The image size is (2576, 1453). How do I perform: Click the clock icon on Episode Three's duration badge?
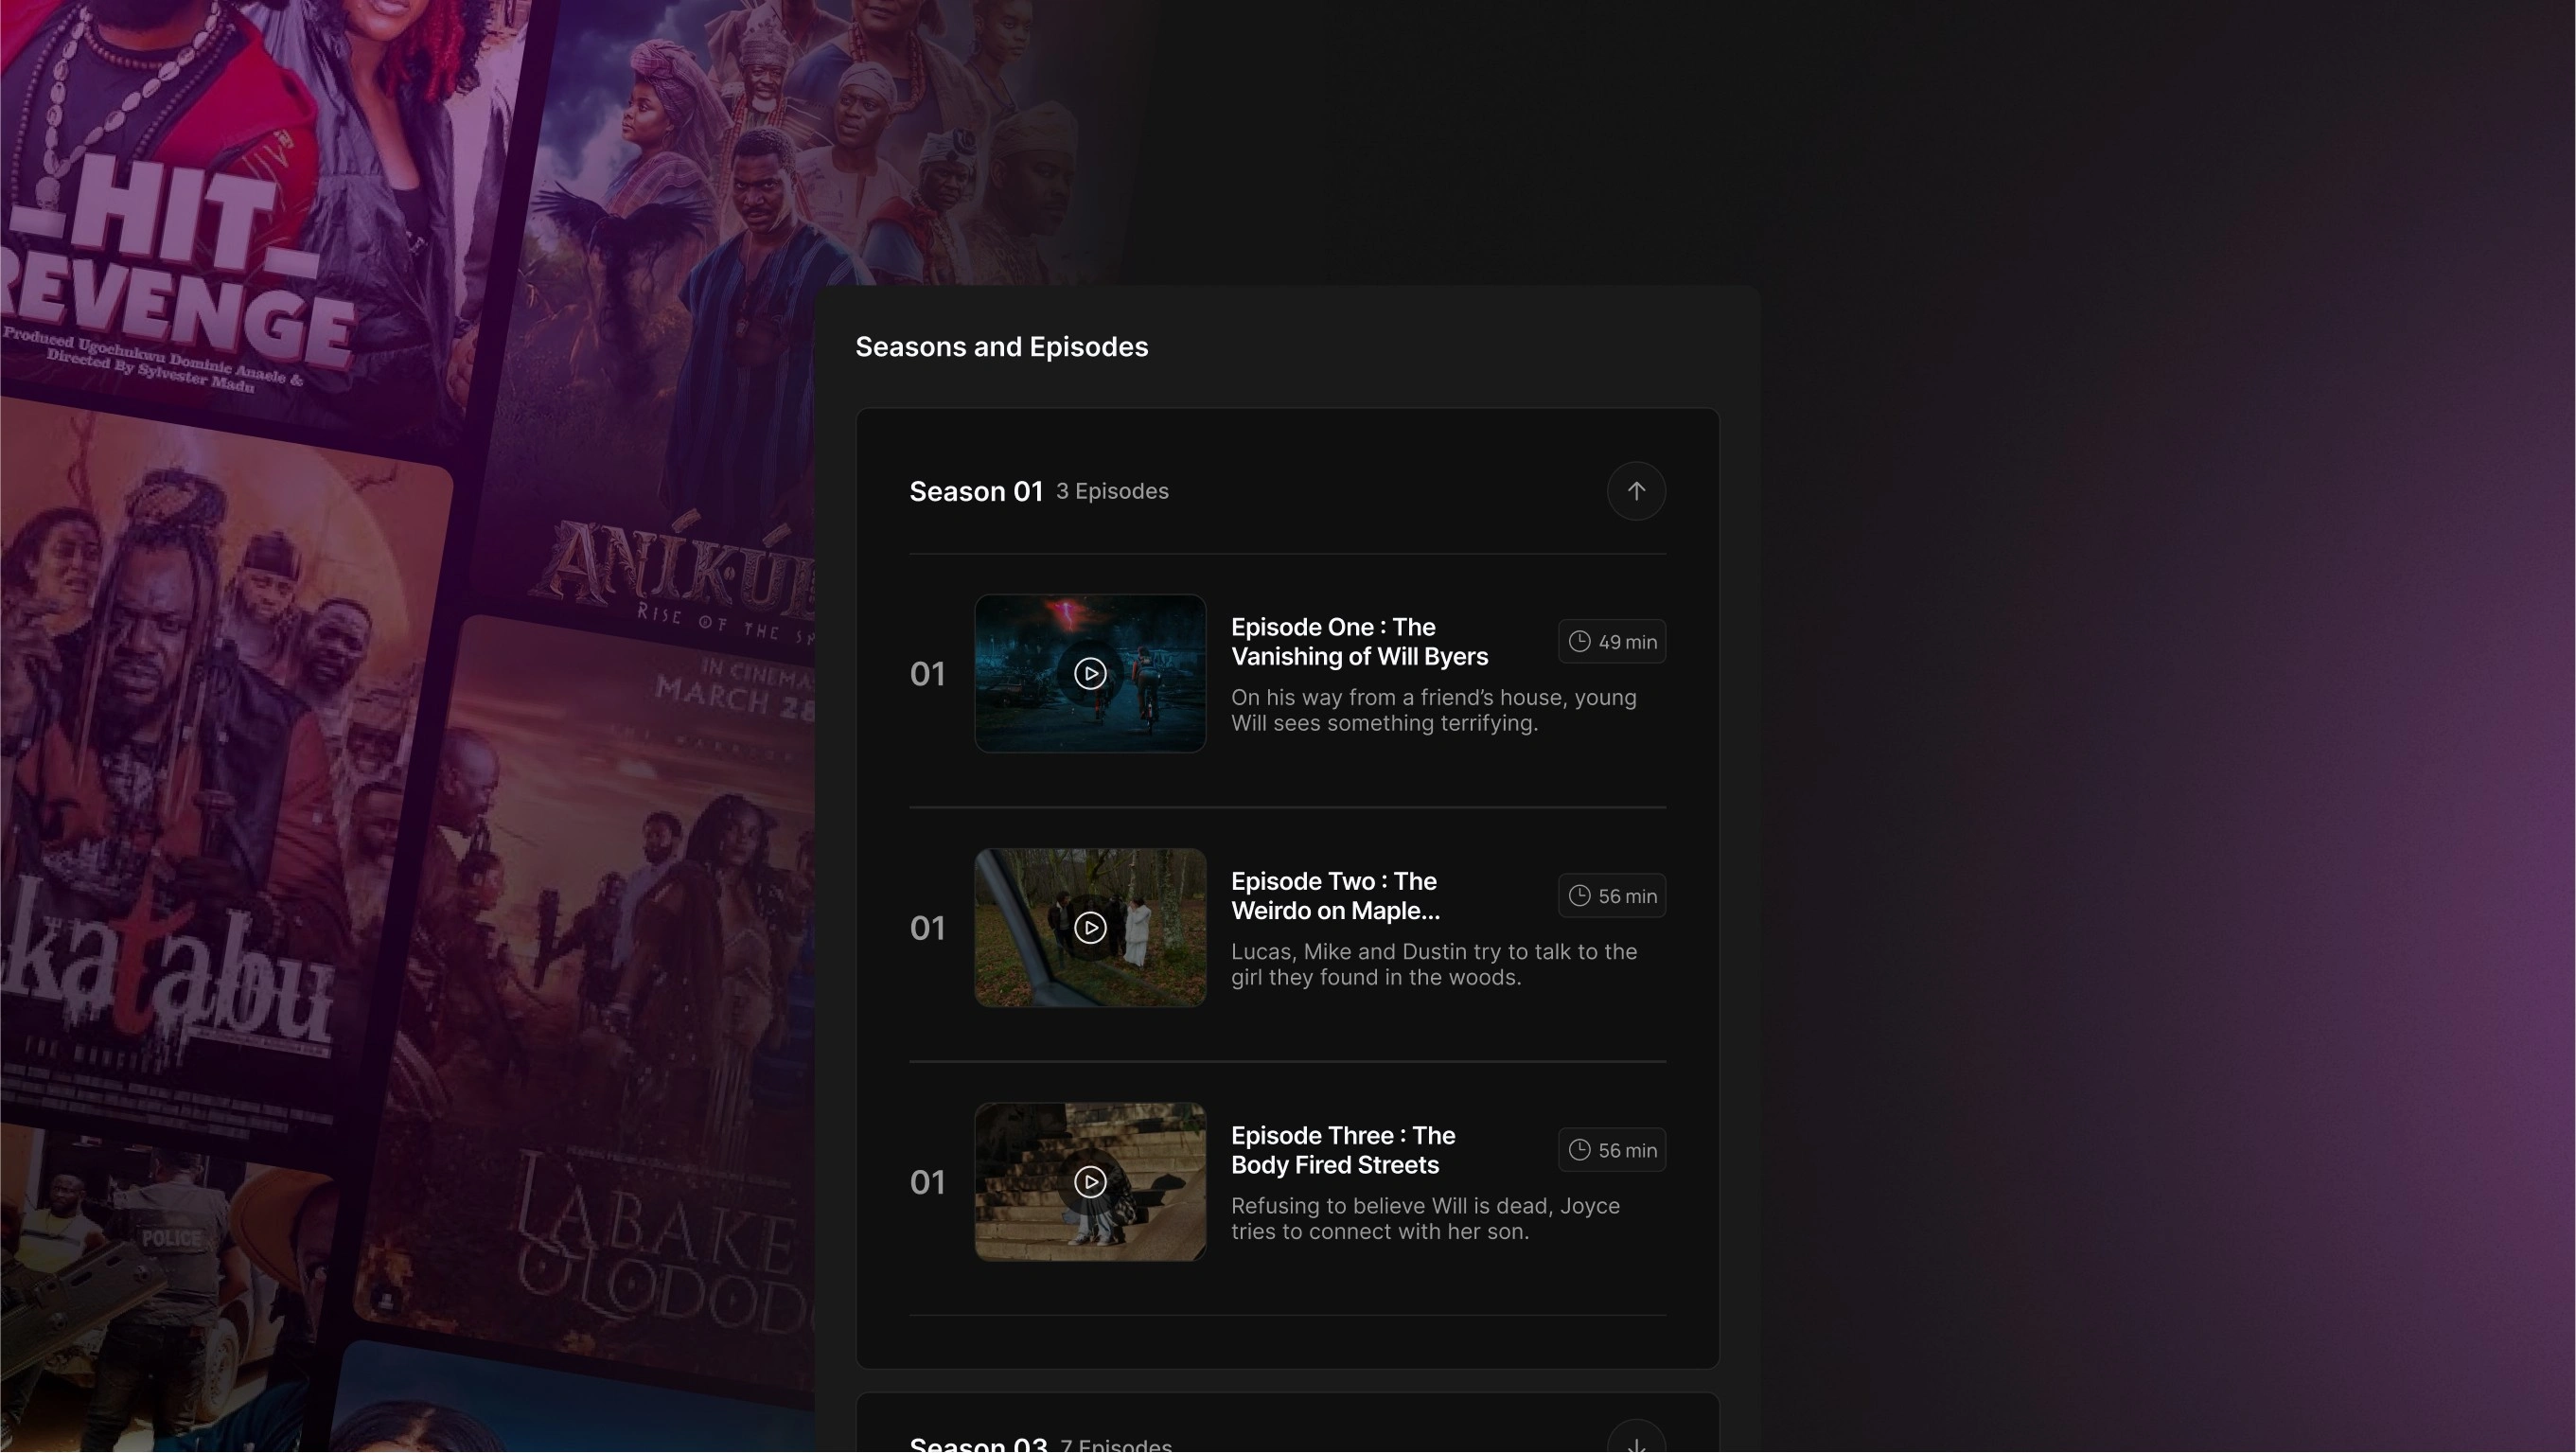click(1579, 1150)
